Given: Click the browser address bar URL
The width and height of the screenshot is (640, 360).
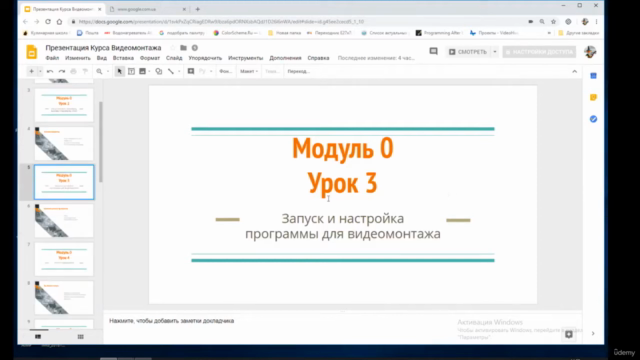Looking at the screenshot, I should tap(221, 22).
